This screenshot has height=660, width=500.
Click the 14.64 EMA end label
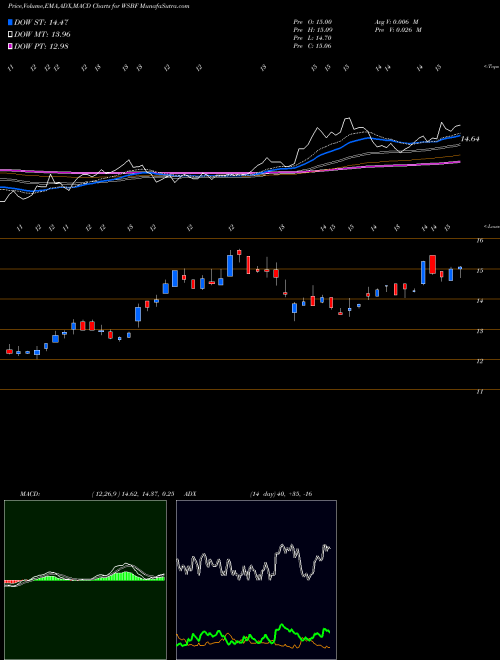[470, 138]
